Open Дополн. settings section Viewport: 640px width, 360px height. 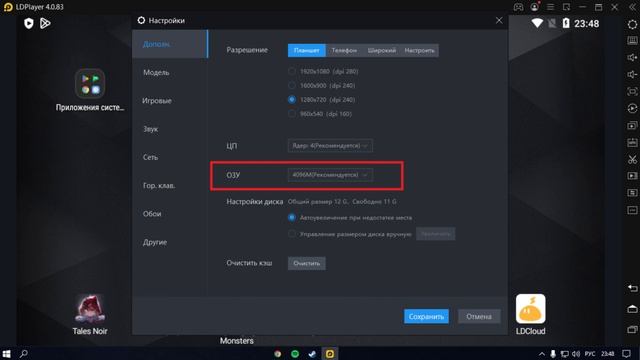click(170, 44)
